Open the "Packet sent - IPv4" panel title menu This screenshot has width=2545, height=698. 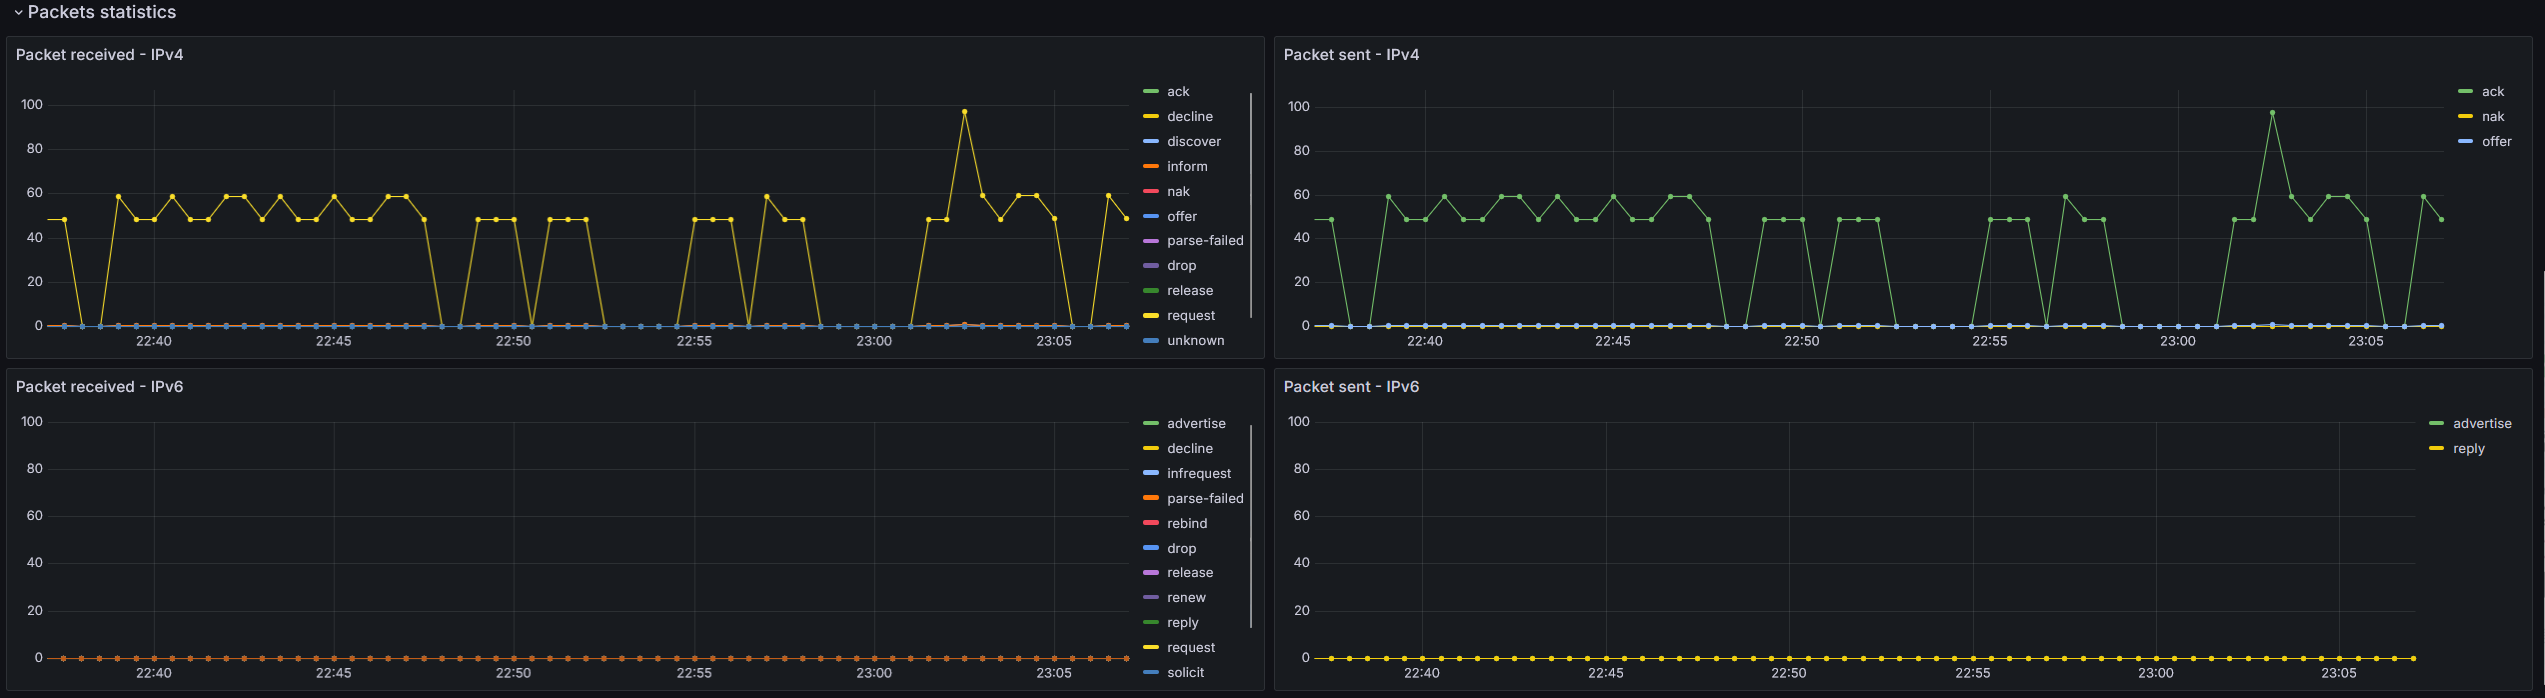1351,55
